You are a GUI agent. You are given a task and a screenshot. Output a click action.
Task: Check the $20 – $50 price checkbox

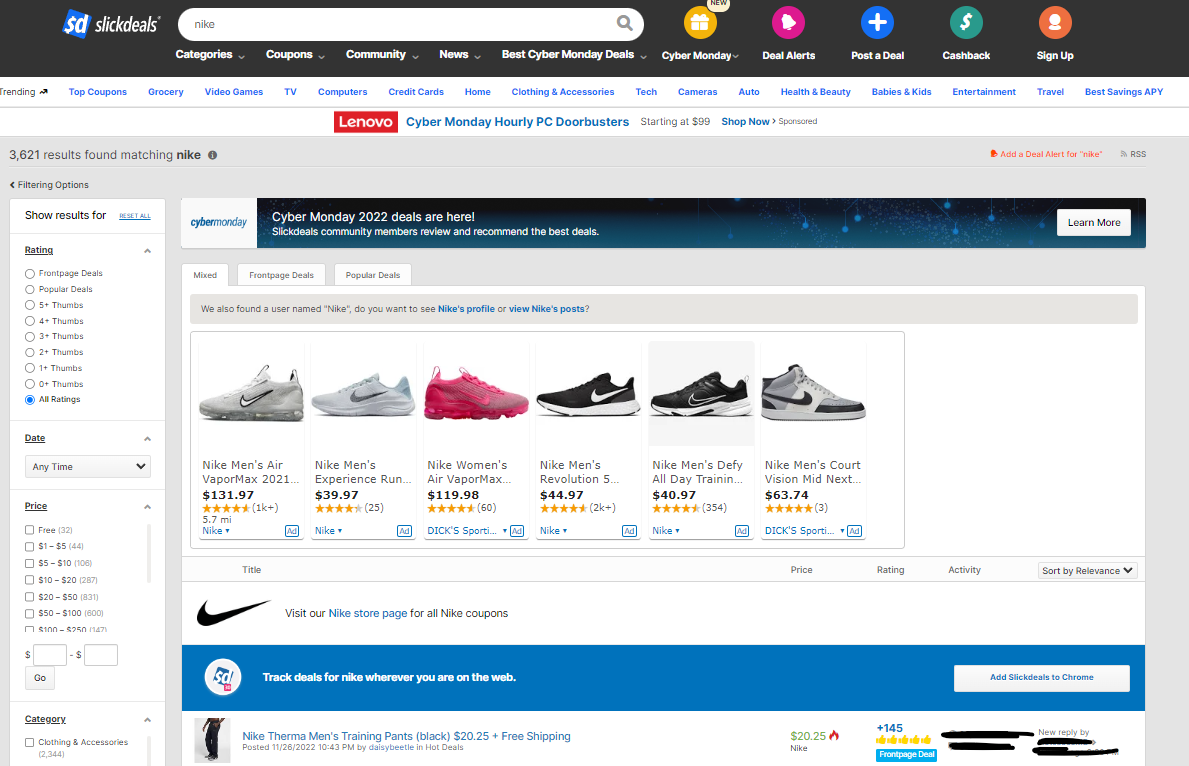pos(30,597)
